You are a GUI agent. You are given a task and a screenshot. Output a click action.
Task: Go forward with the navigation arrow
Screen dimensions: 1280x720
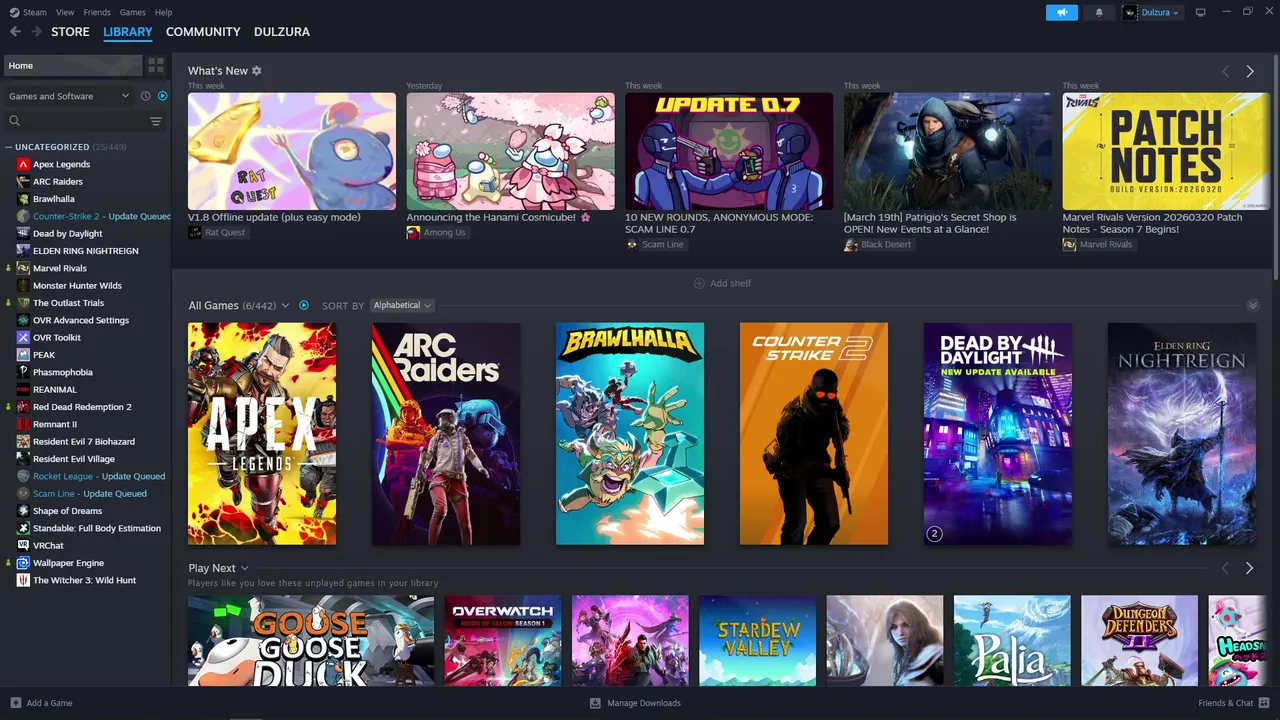36,32
